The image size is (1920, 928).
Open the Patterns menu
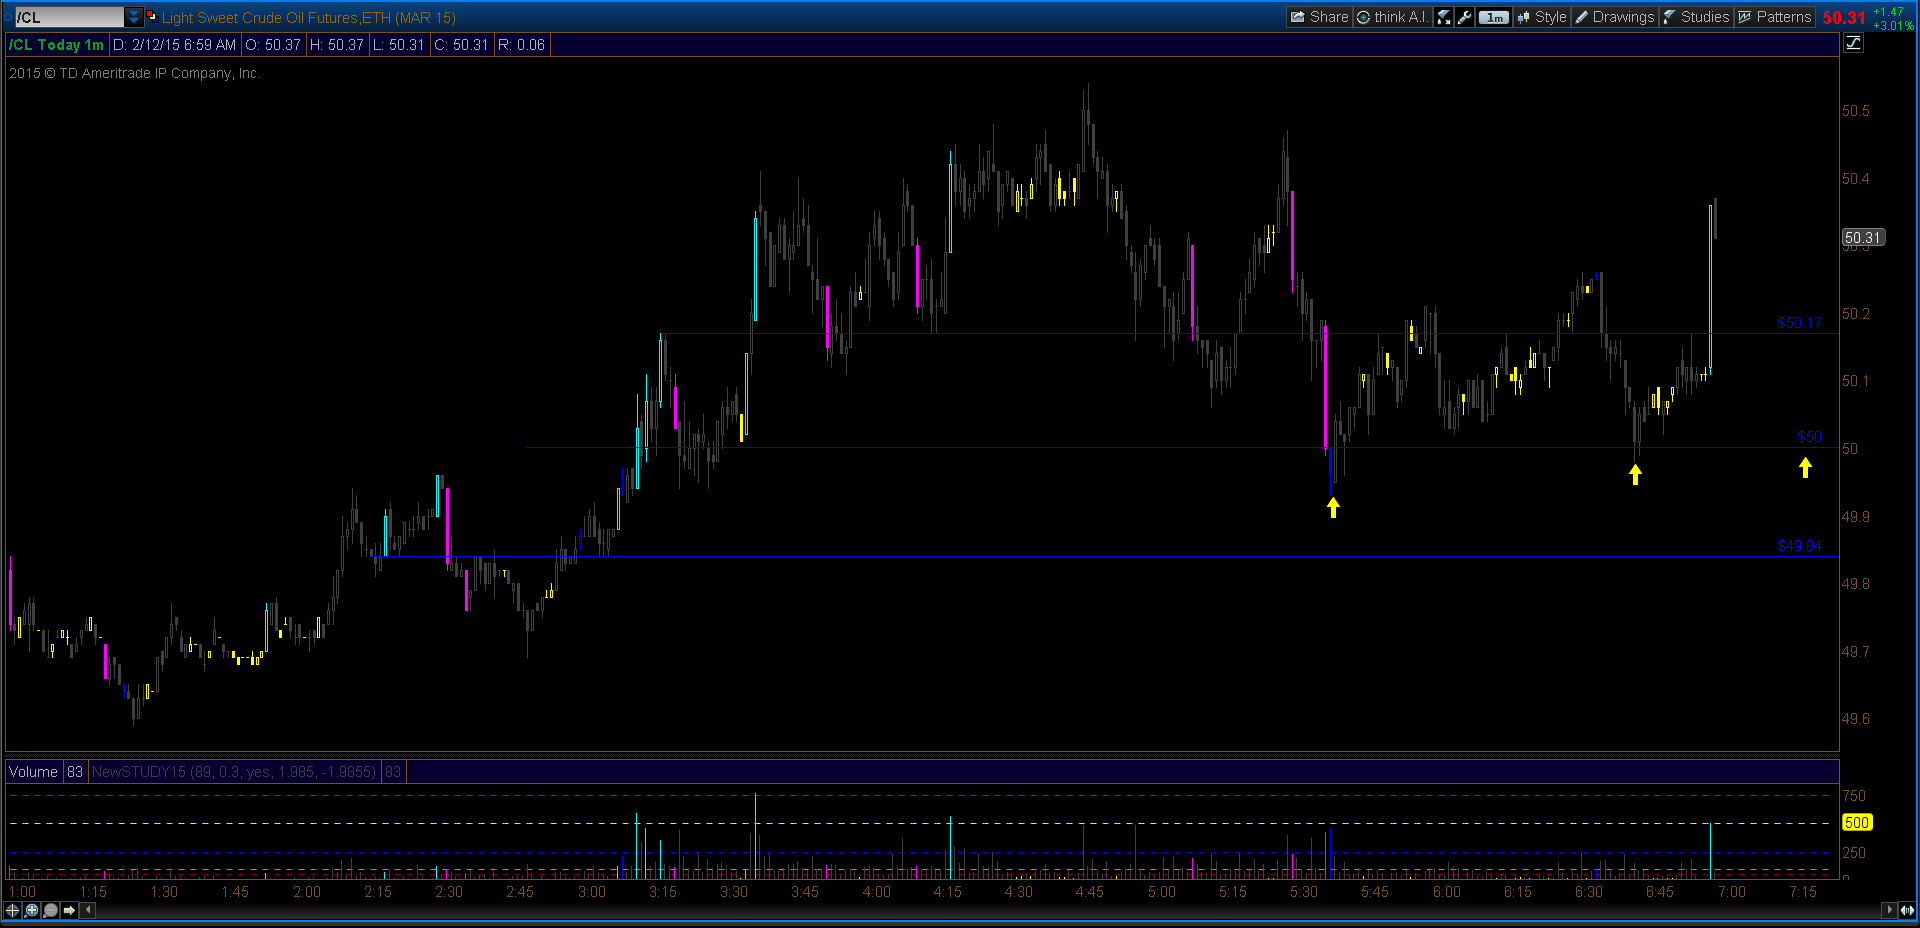click(x=1774, y=17)
